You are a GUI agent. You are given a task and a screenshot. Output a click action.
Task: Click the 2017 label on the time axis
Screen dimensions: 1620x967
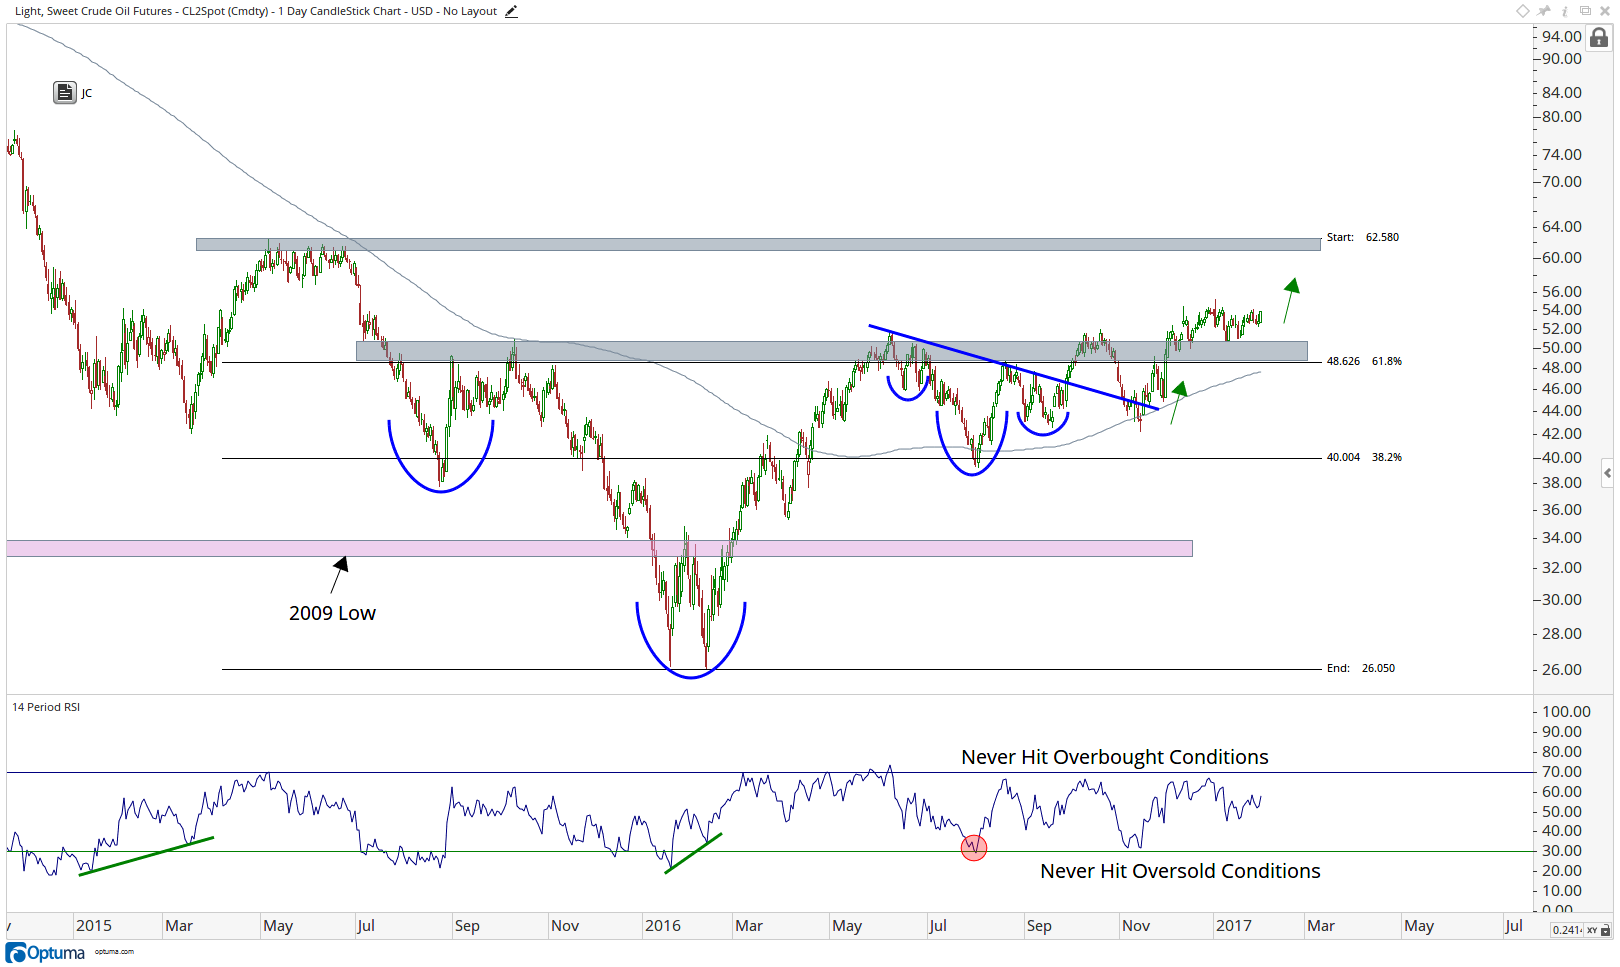1233,926
